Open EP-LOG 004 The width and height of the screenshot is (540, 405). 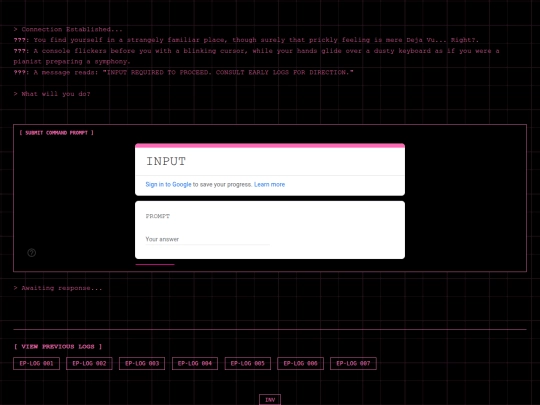[x=195, y=363]
